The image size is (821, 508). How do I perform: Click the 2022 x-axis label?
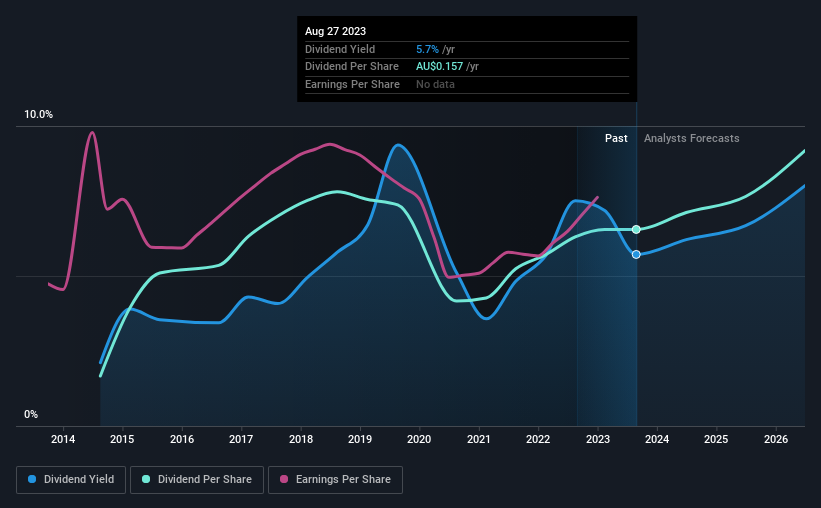tap(538, 439)
